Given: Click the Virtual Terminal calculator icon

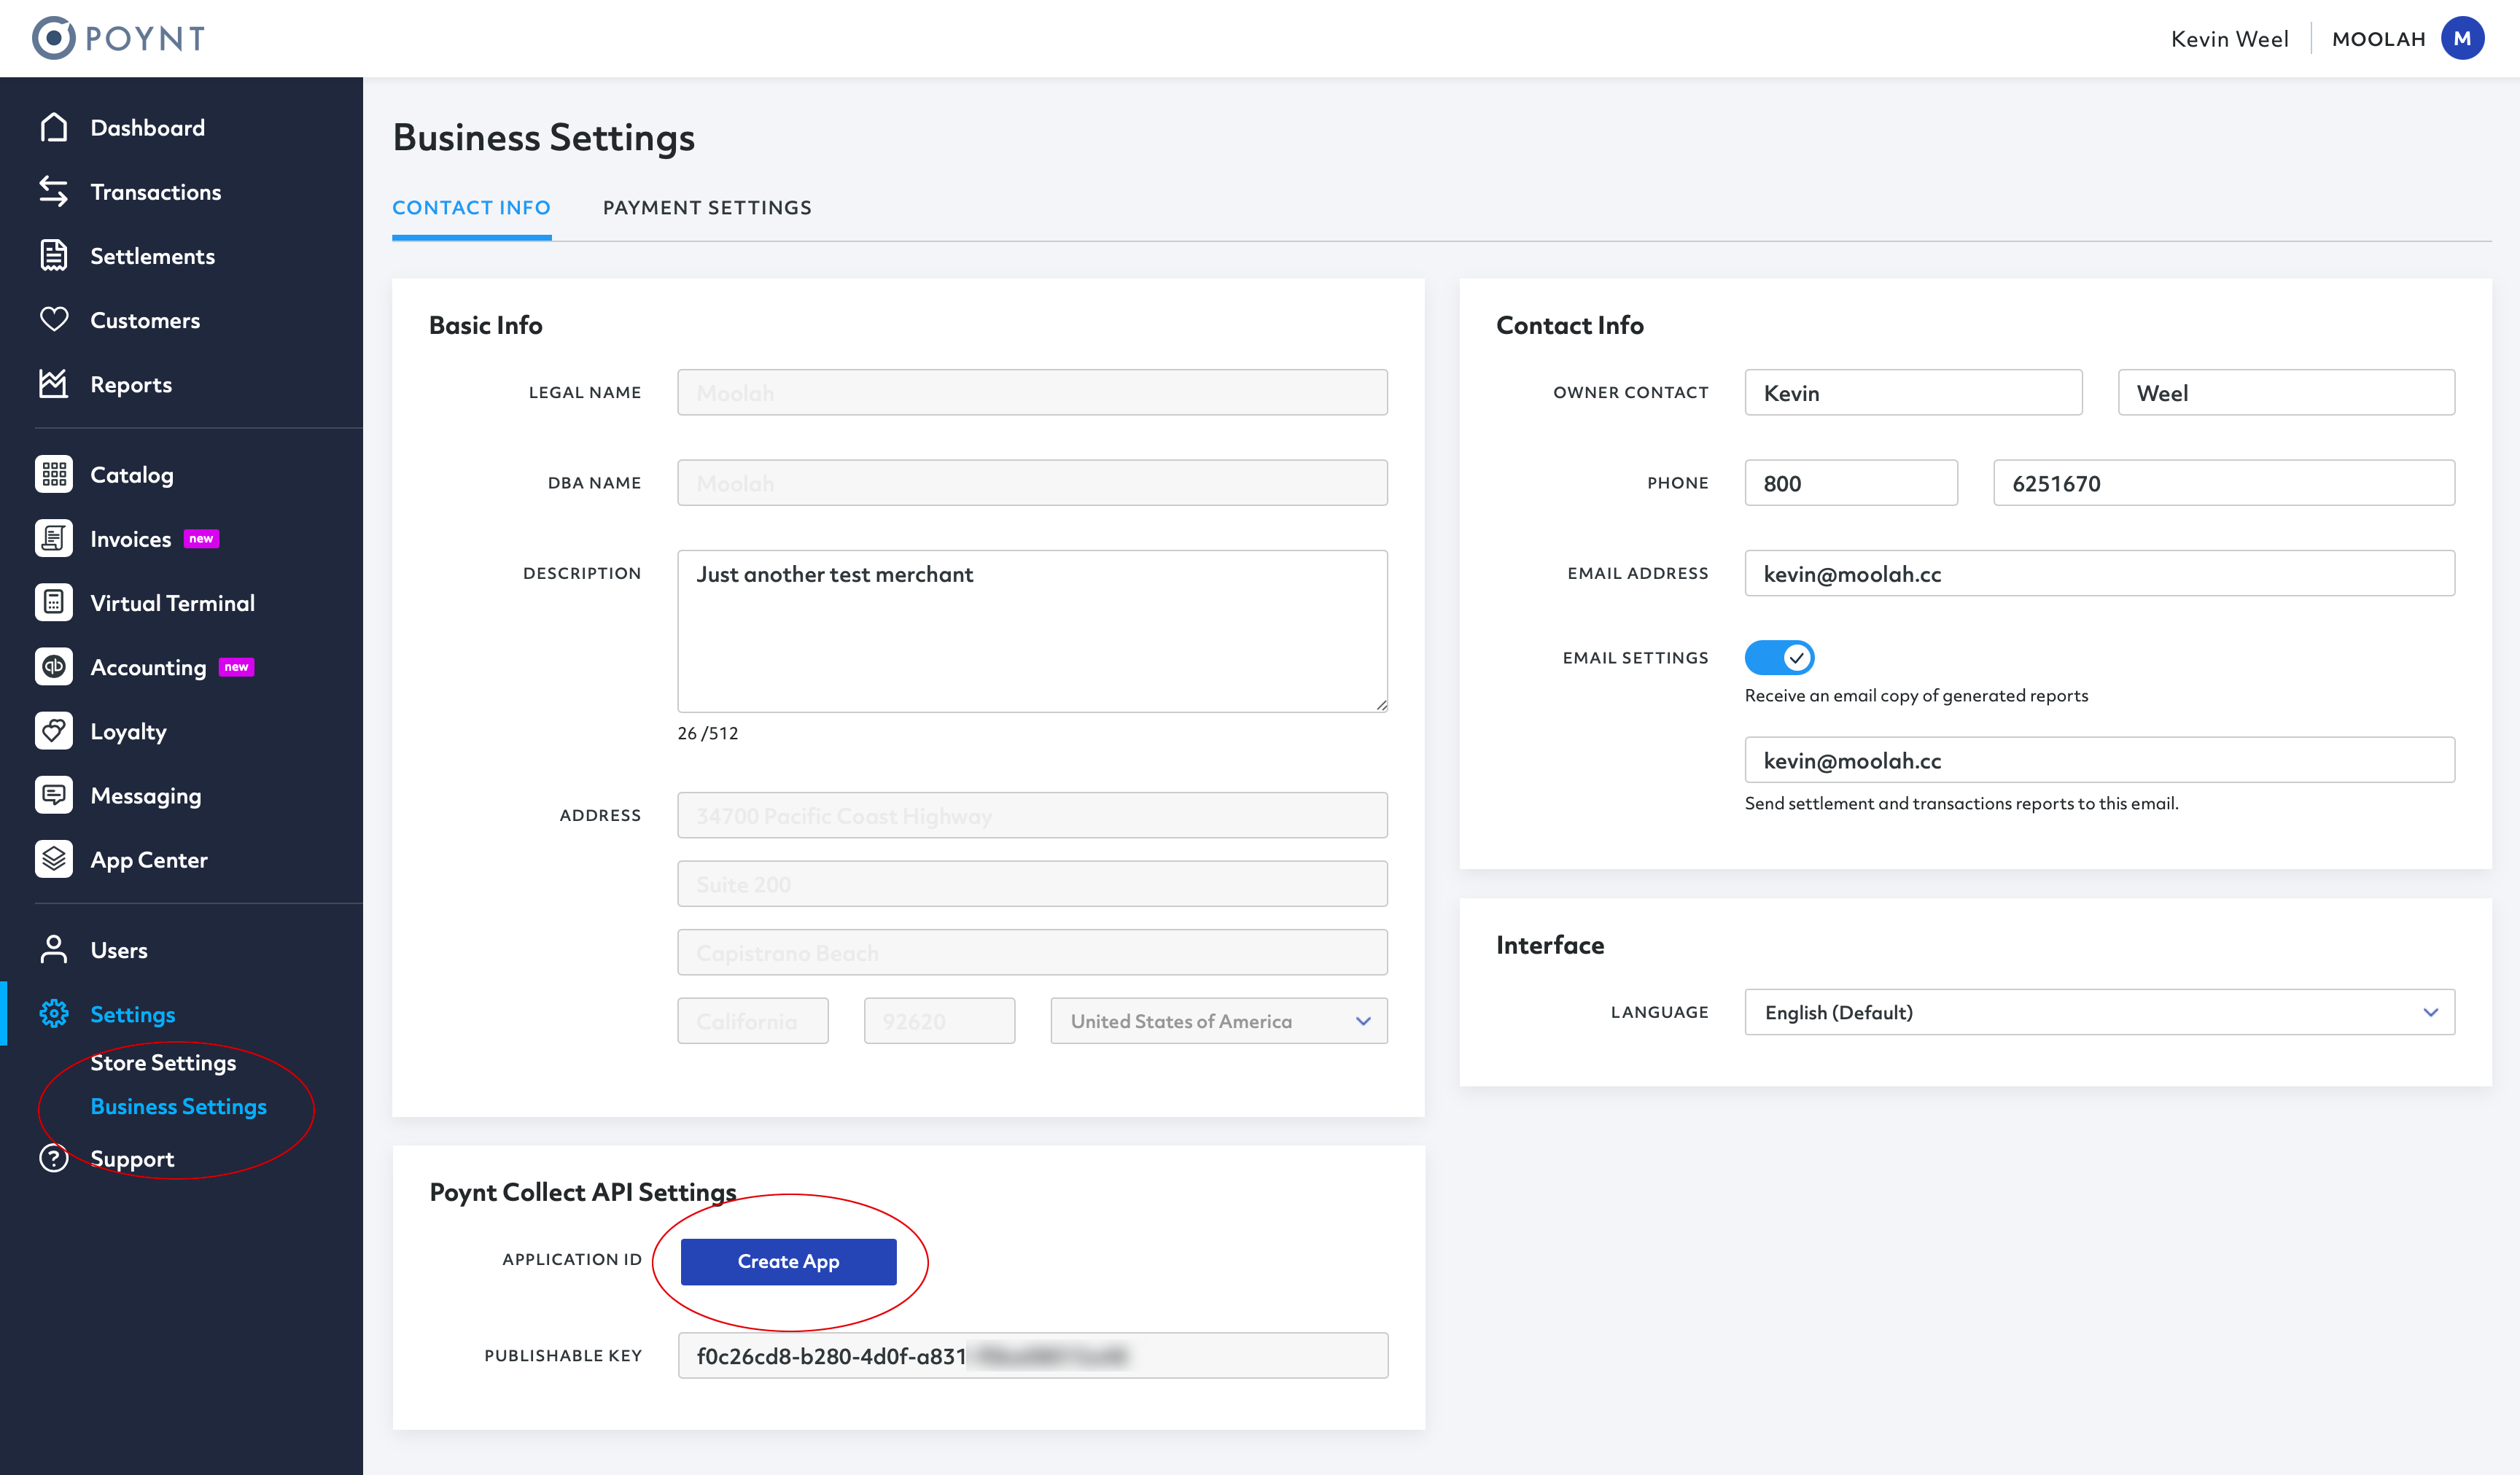Looking at the screenshot, I should (x=54, y=602).
